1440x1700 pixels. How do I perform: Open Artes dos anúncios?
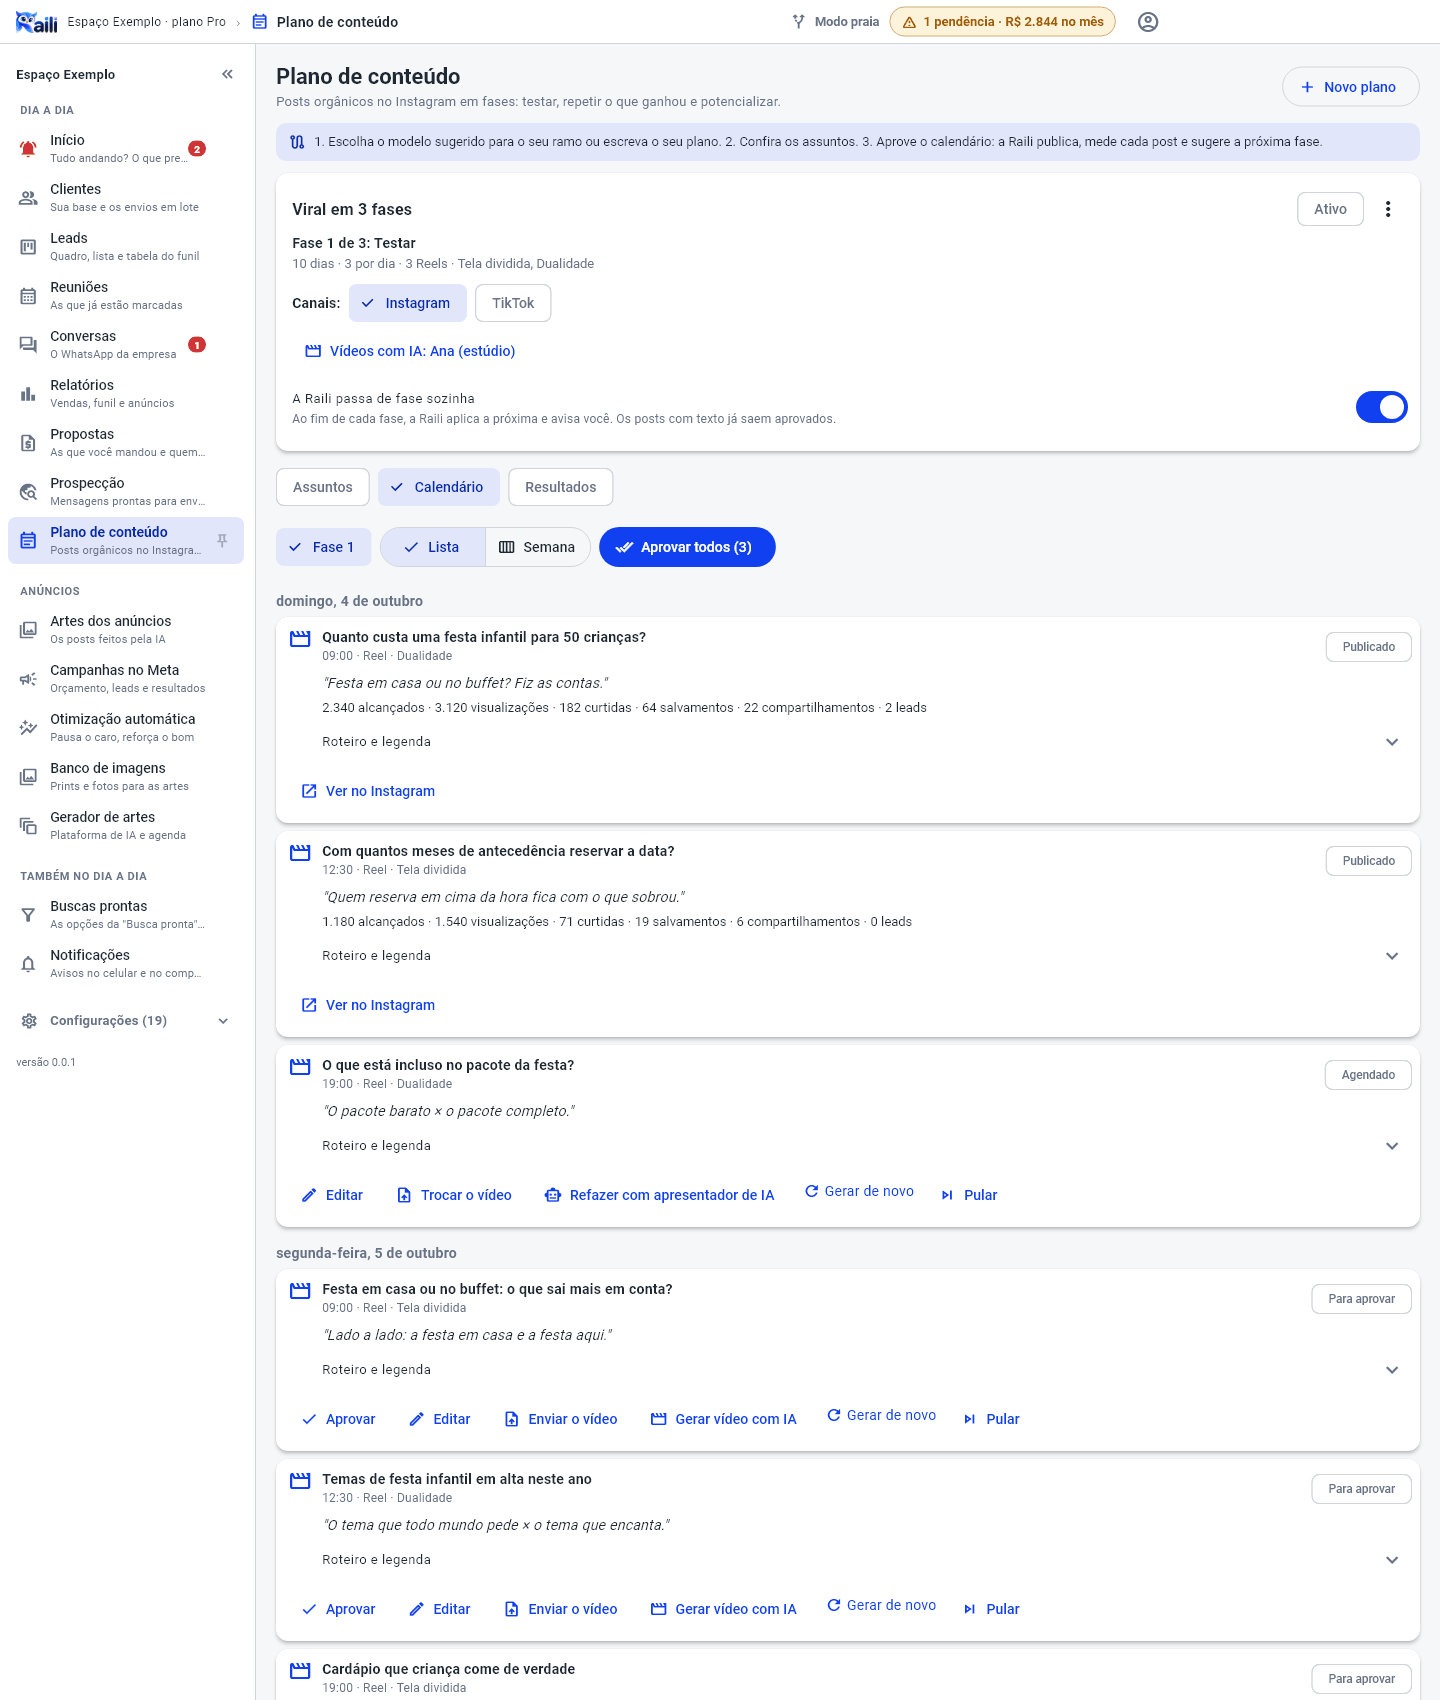coord(126,629)
